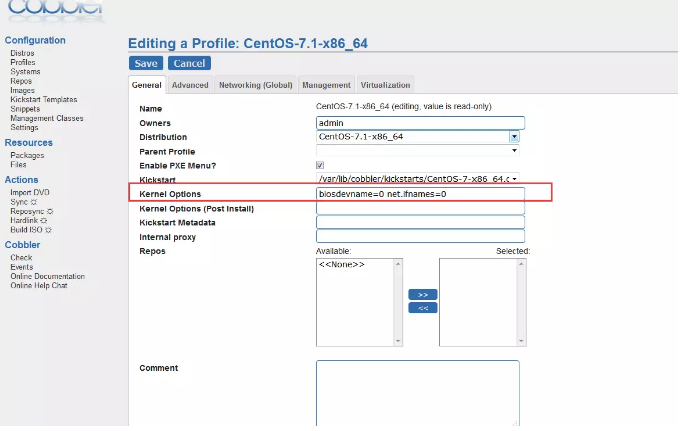Open the Distribution dropdown

pyautogui.click(x=514, y=137)
